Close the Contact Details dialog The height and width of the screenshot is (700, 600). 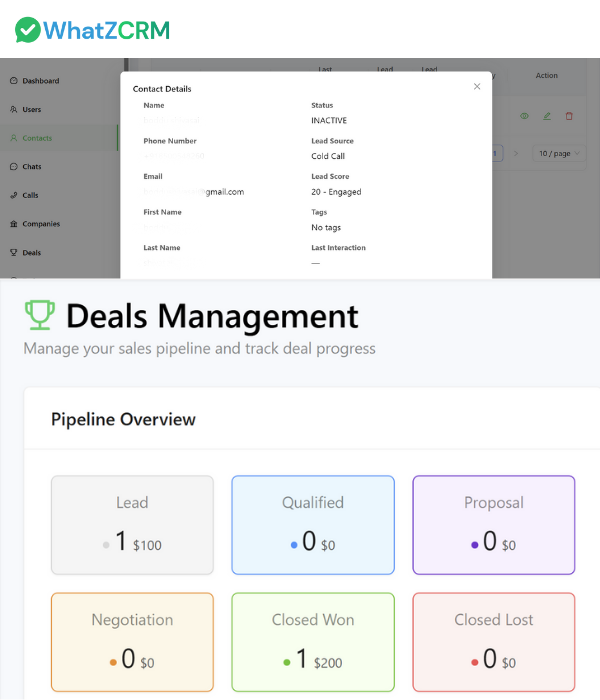tap(477, 87)
